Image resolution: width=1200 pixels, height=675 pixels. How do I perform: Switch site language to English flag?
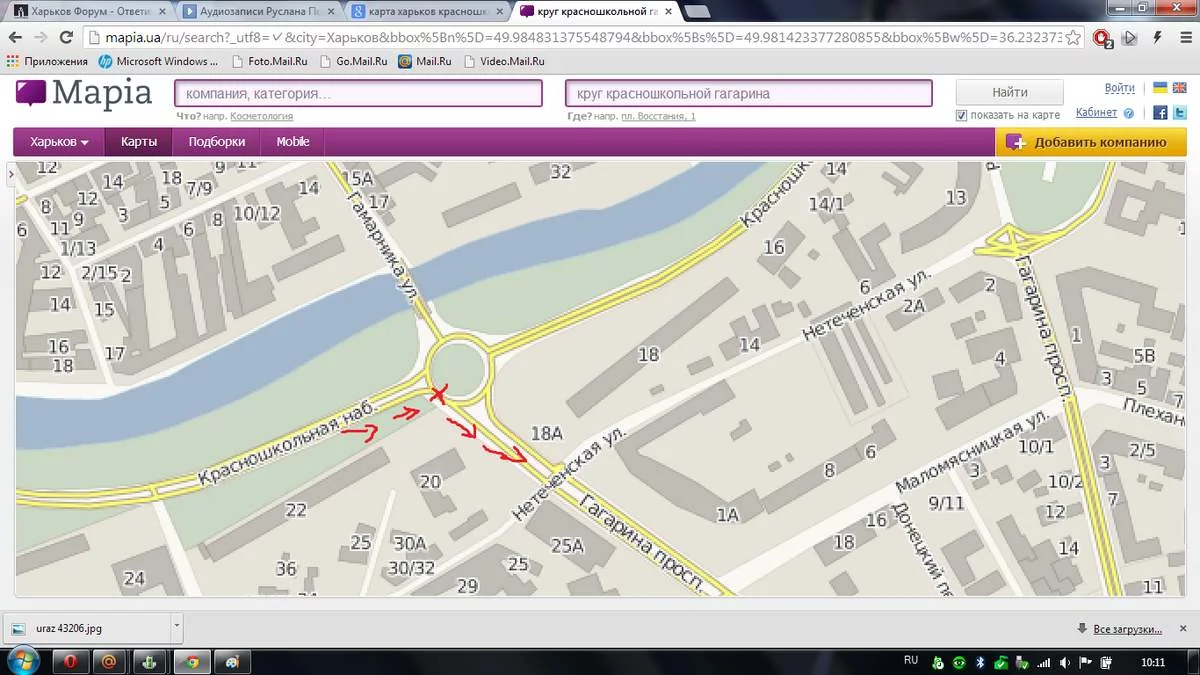pos(1179,89)
